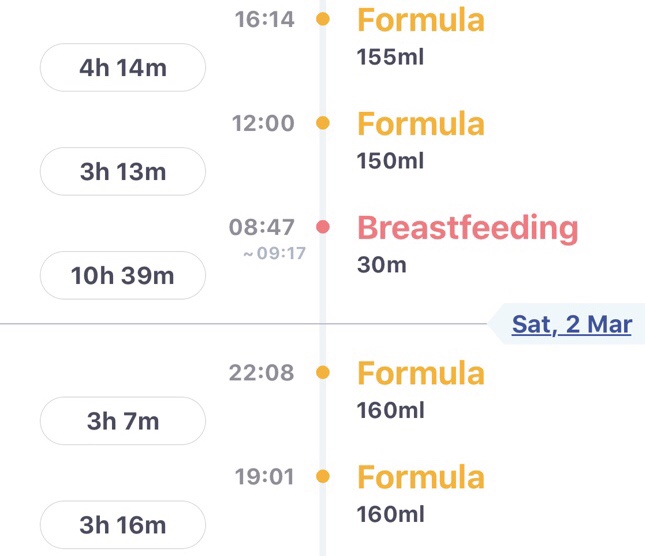Open the Breastfeeding entry title
The image size is (645, 556).
point(467,228)
